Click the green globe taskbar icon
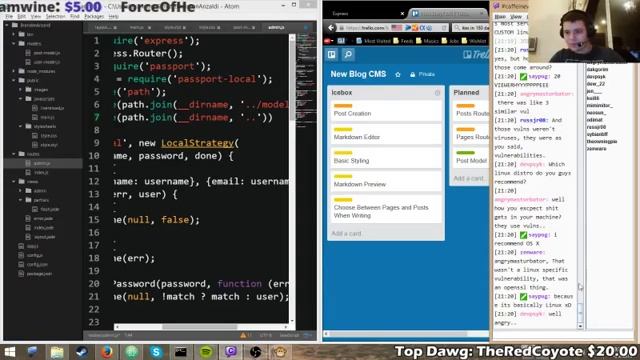The image size is (640, 360). (x=131, y=351)
